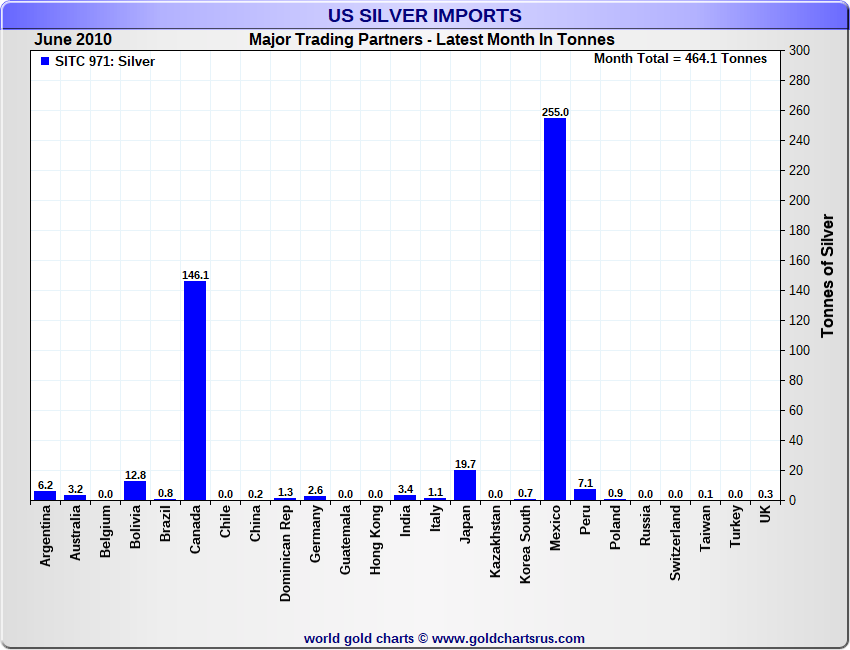Click the Canada bar at 146.1

click(195, 390)
